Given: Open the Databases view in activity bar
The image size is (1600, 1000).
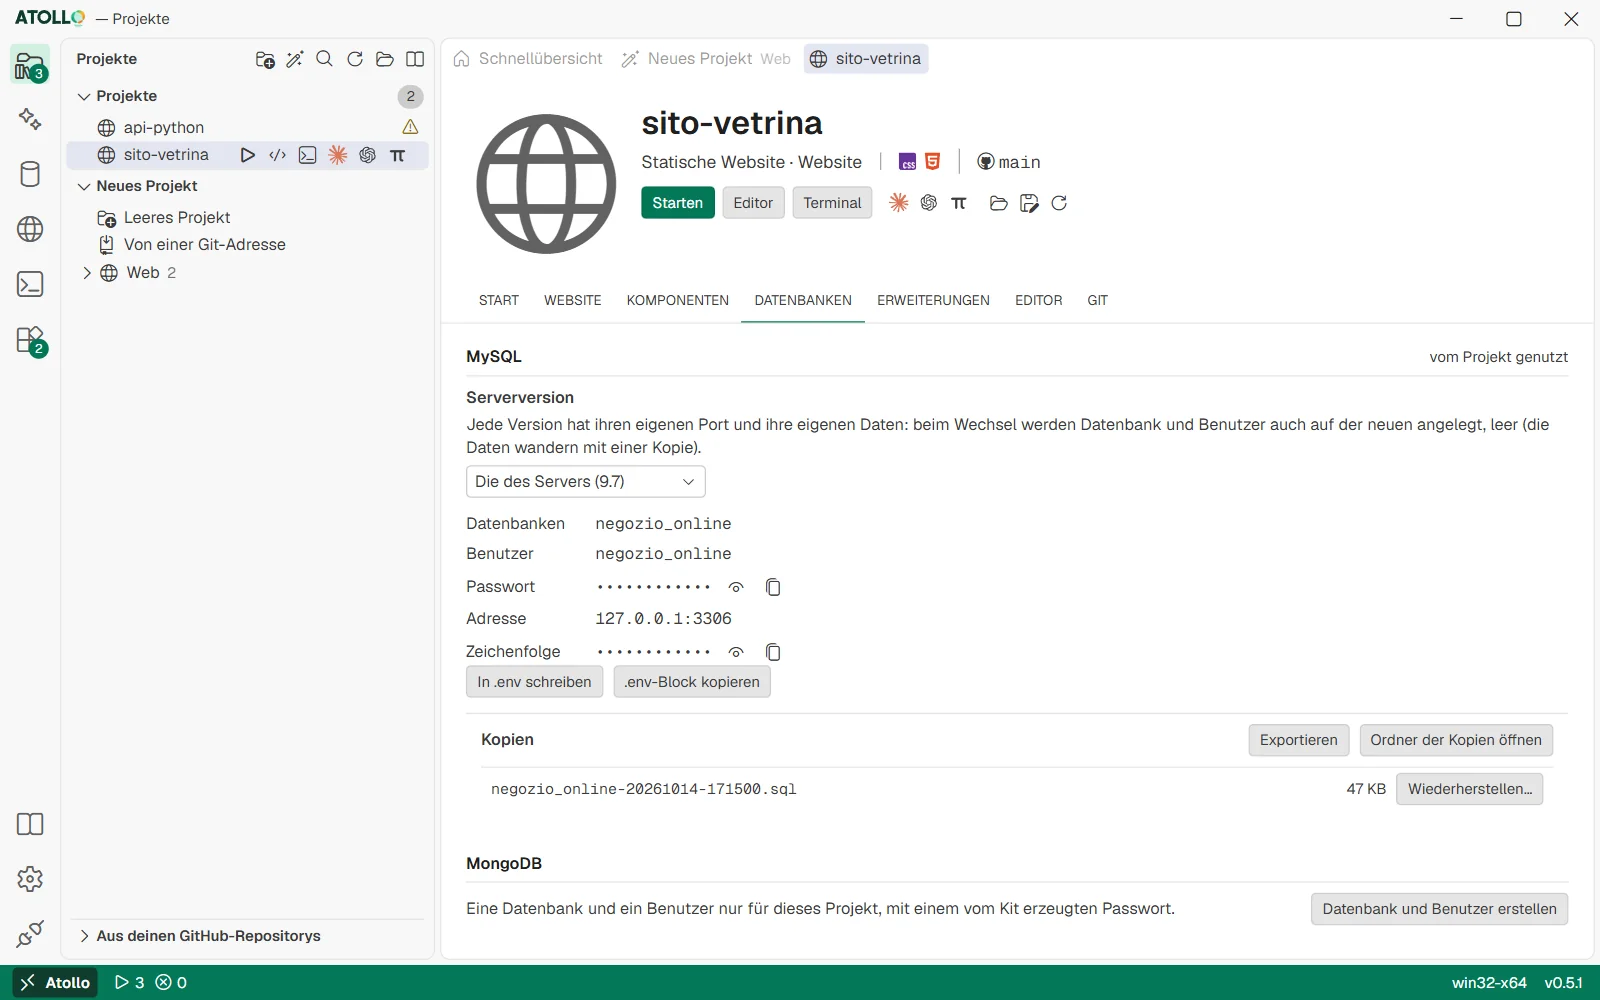Looking at the screenshot, I should coord(30,174).
